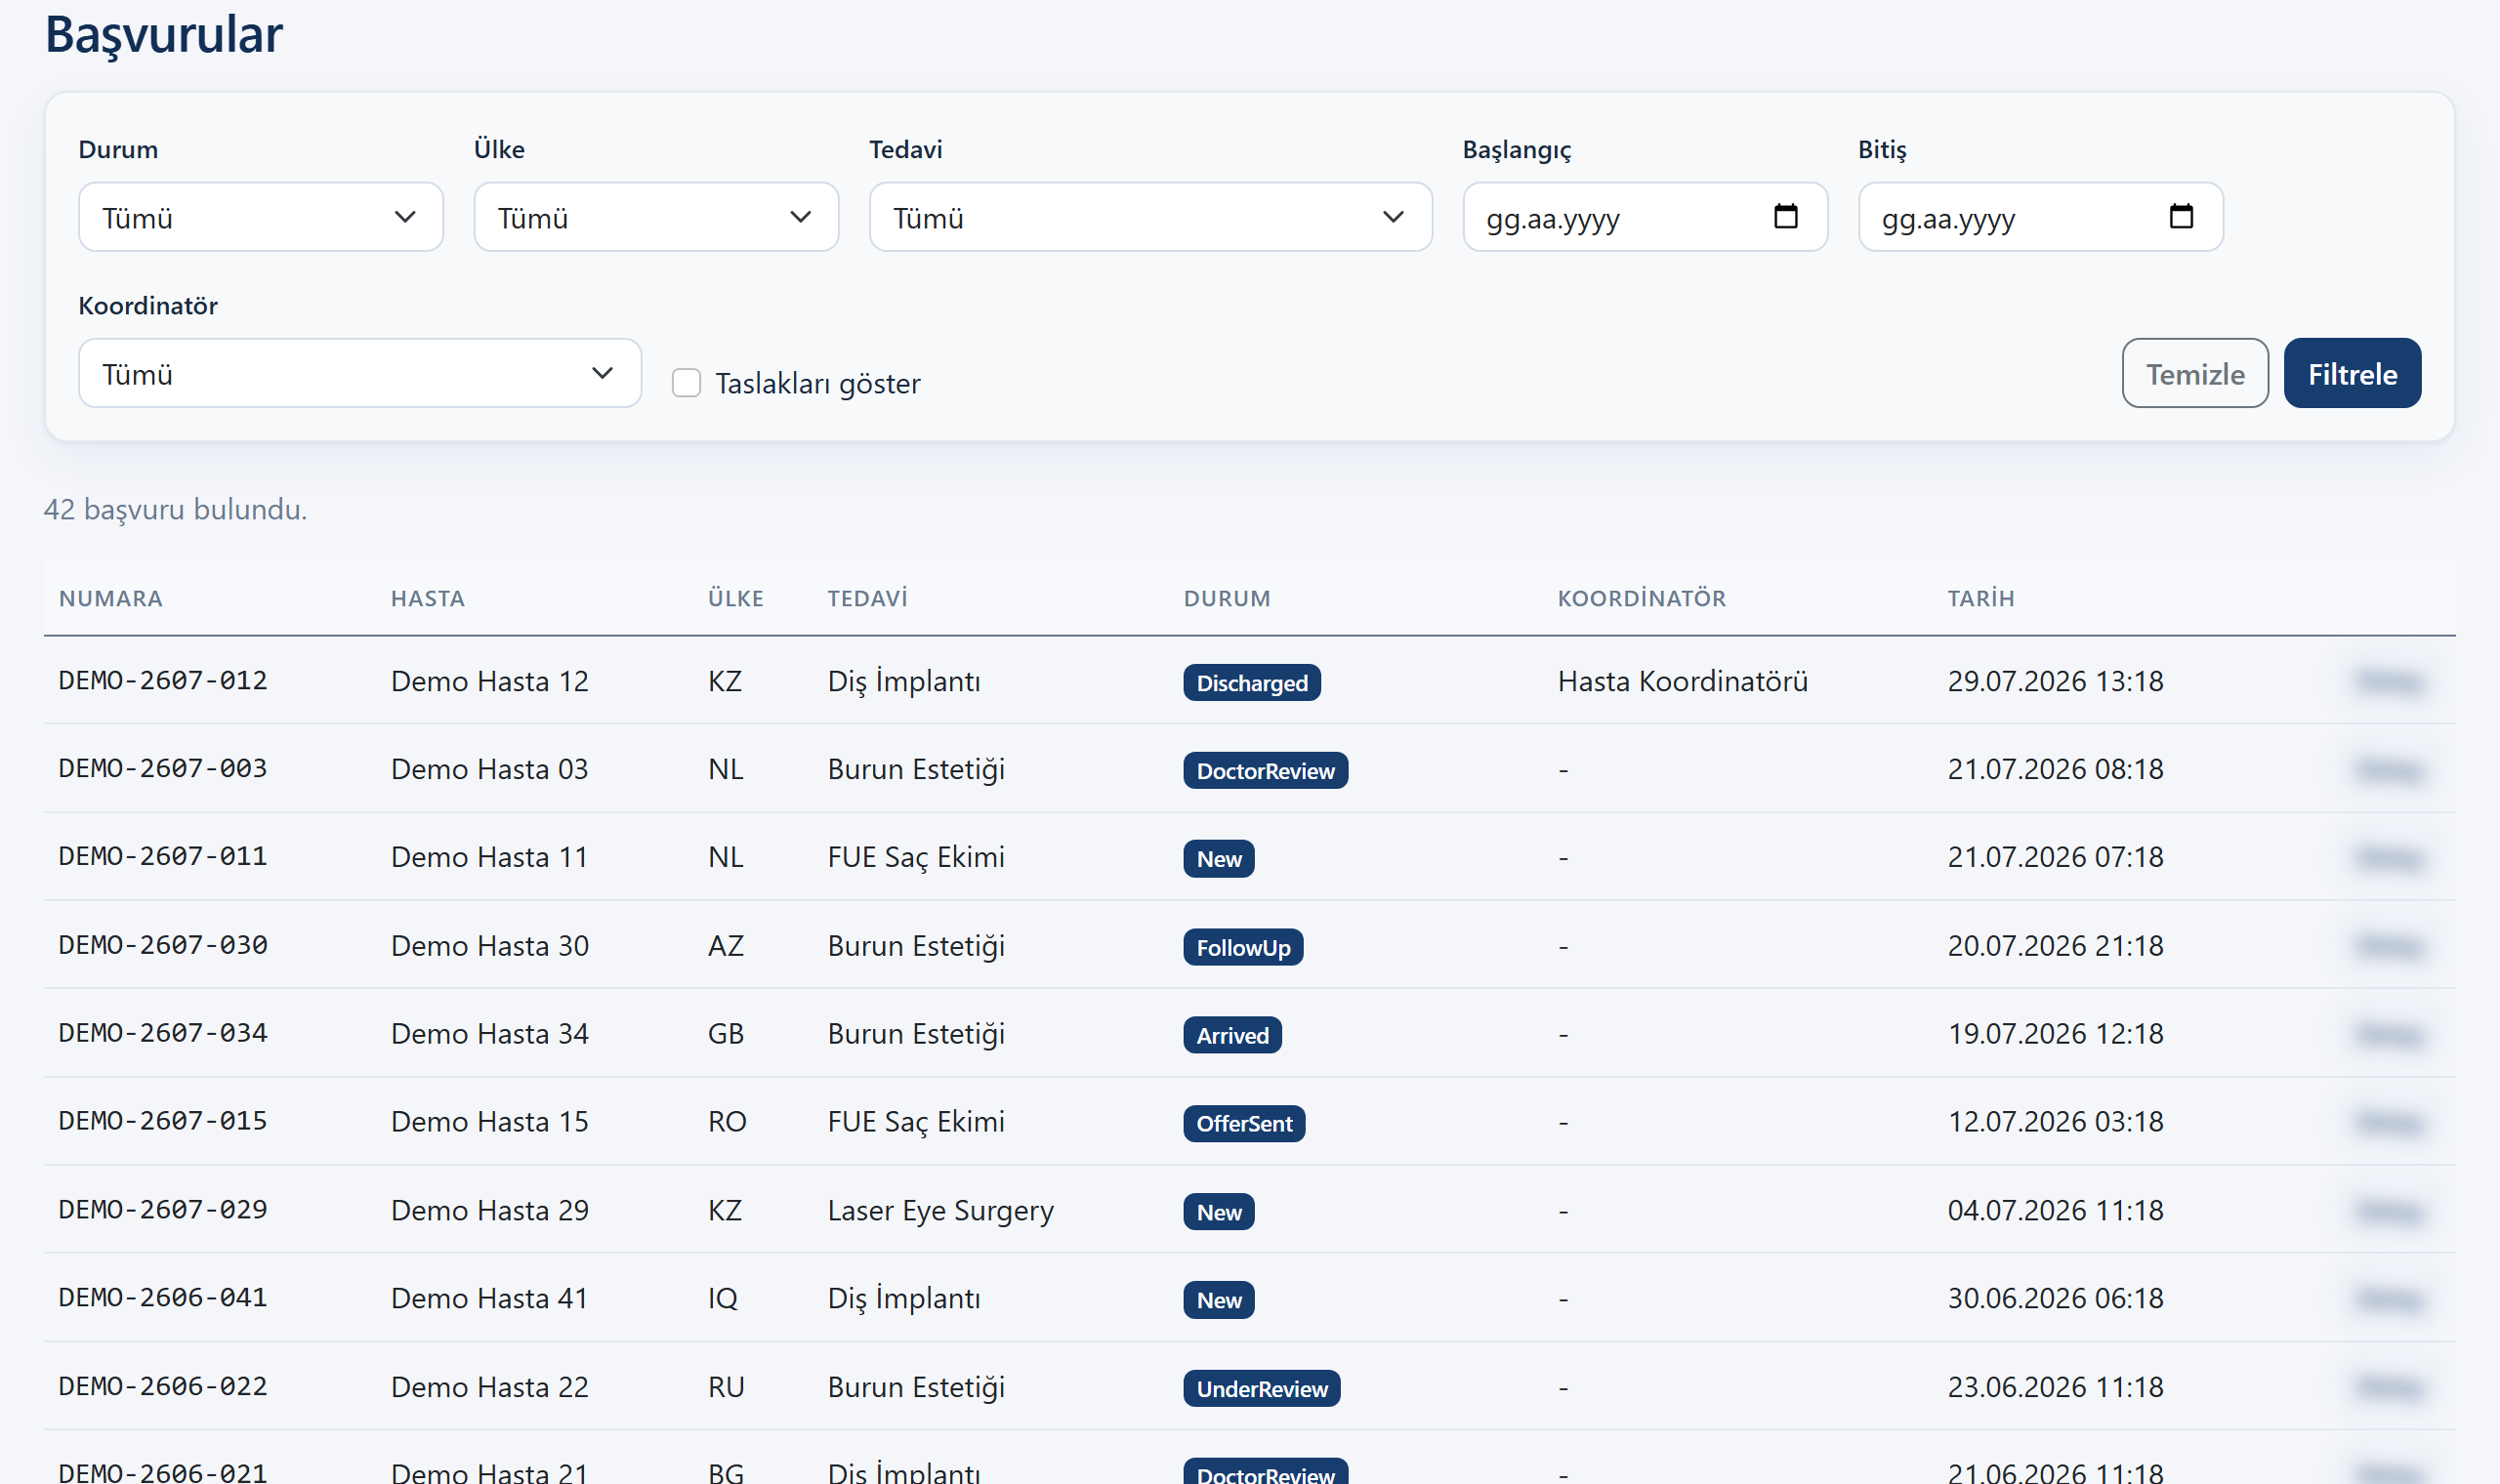Select application number DEMO-2607-029

[x=163, y=1210]
